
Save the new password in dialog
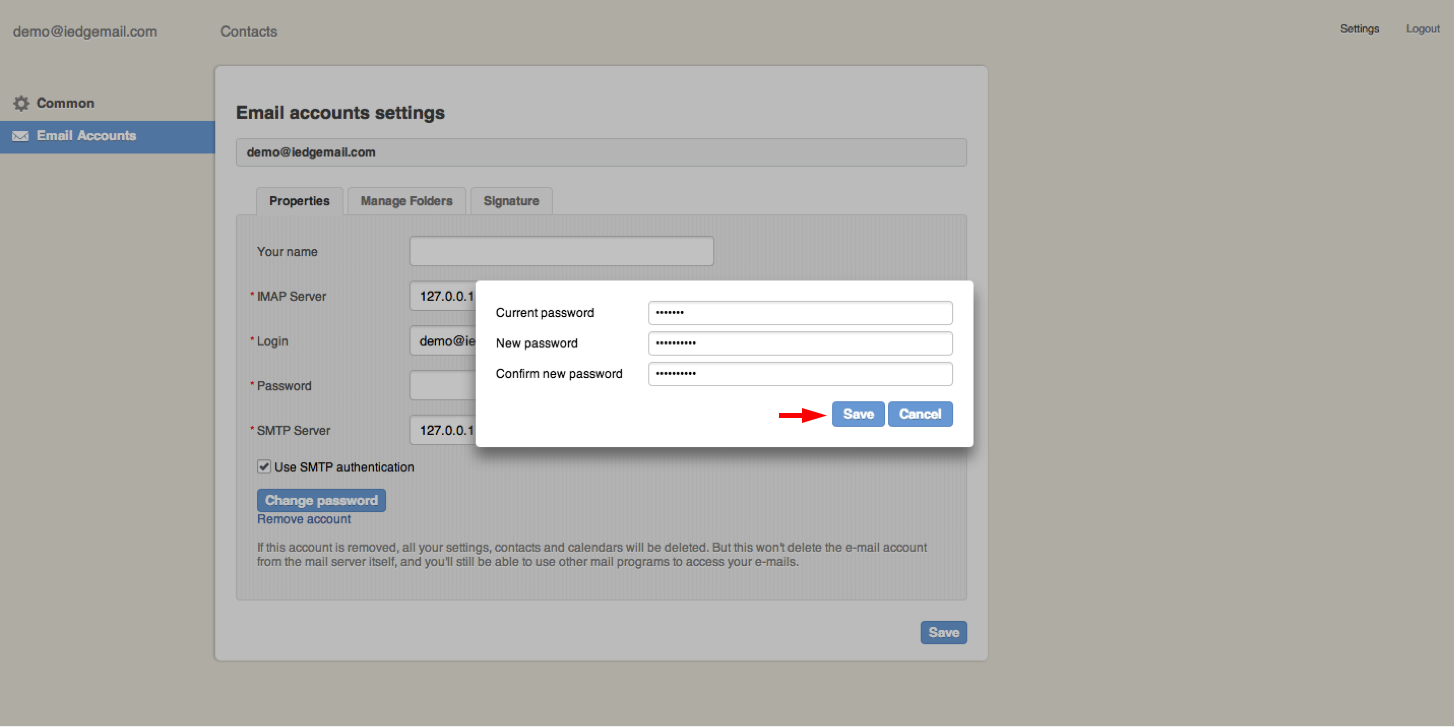click(x=858, y=414)
